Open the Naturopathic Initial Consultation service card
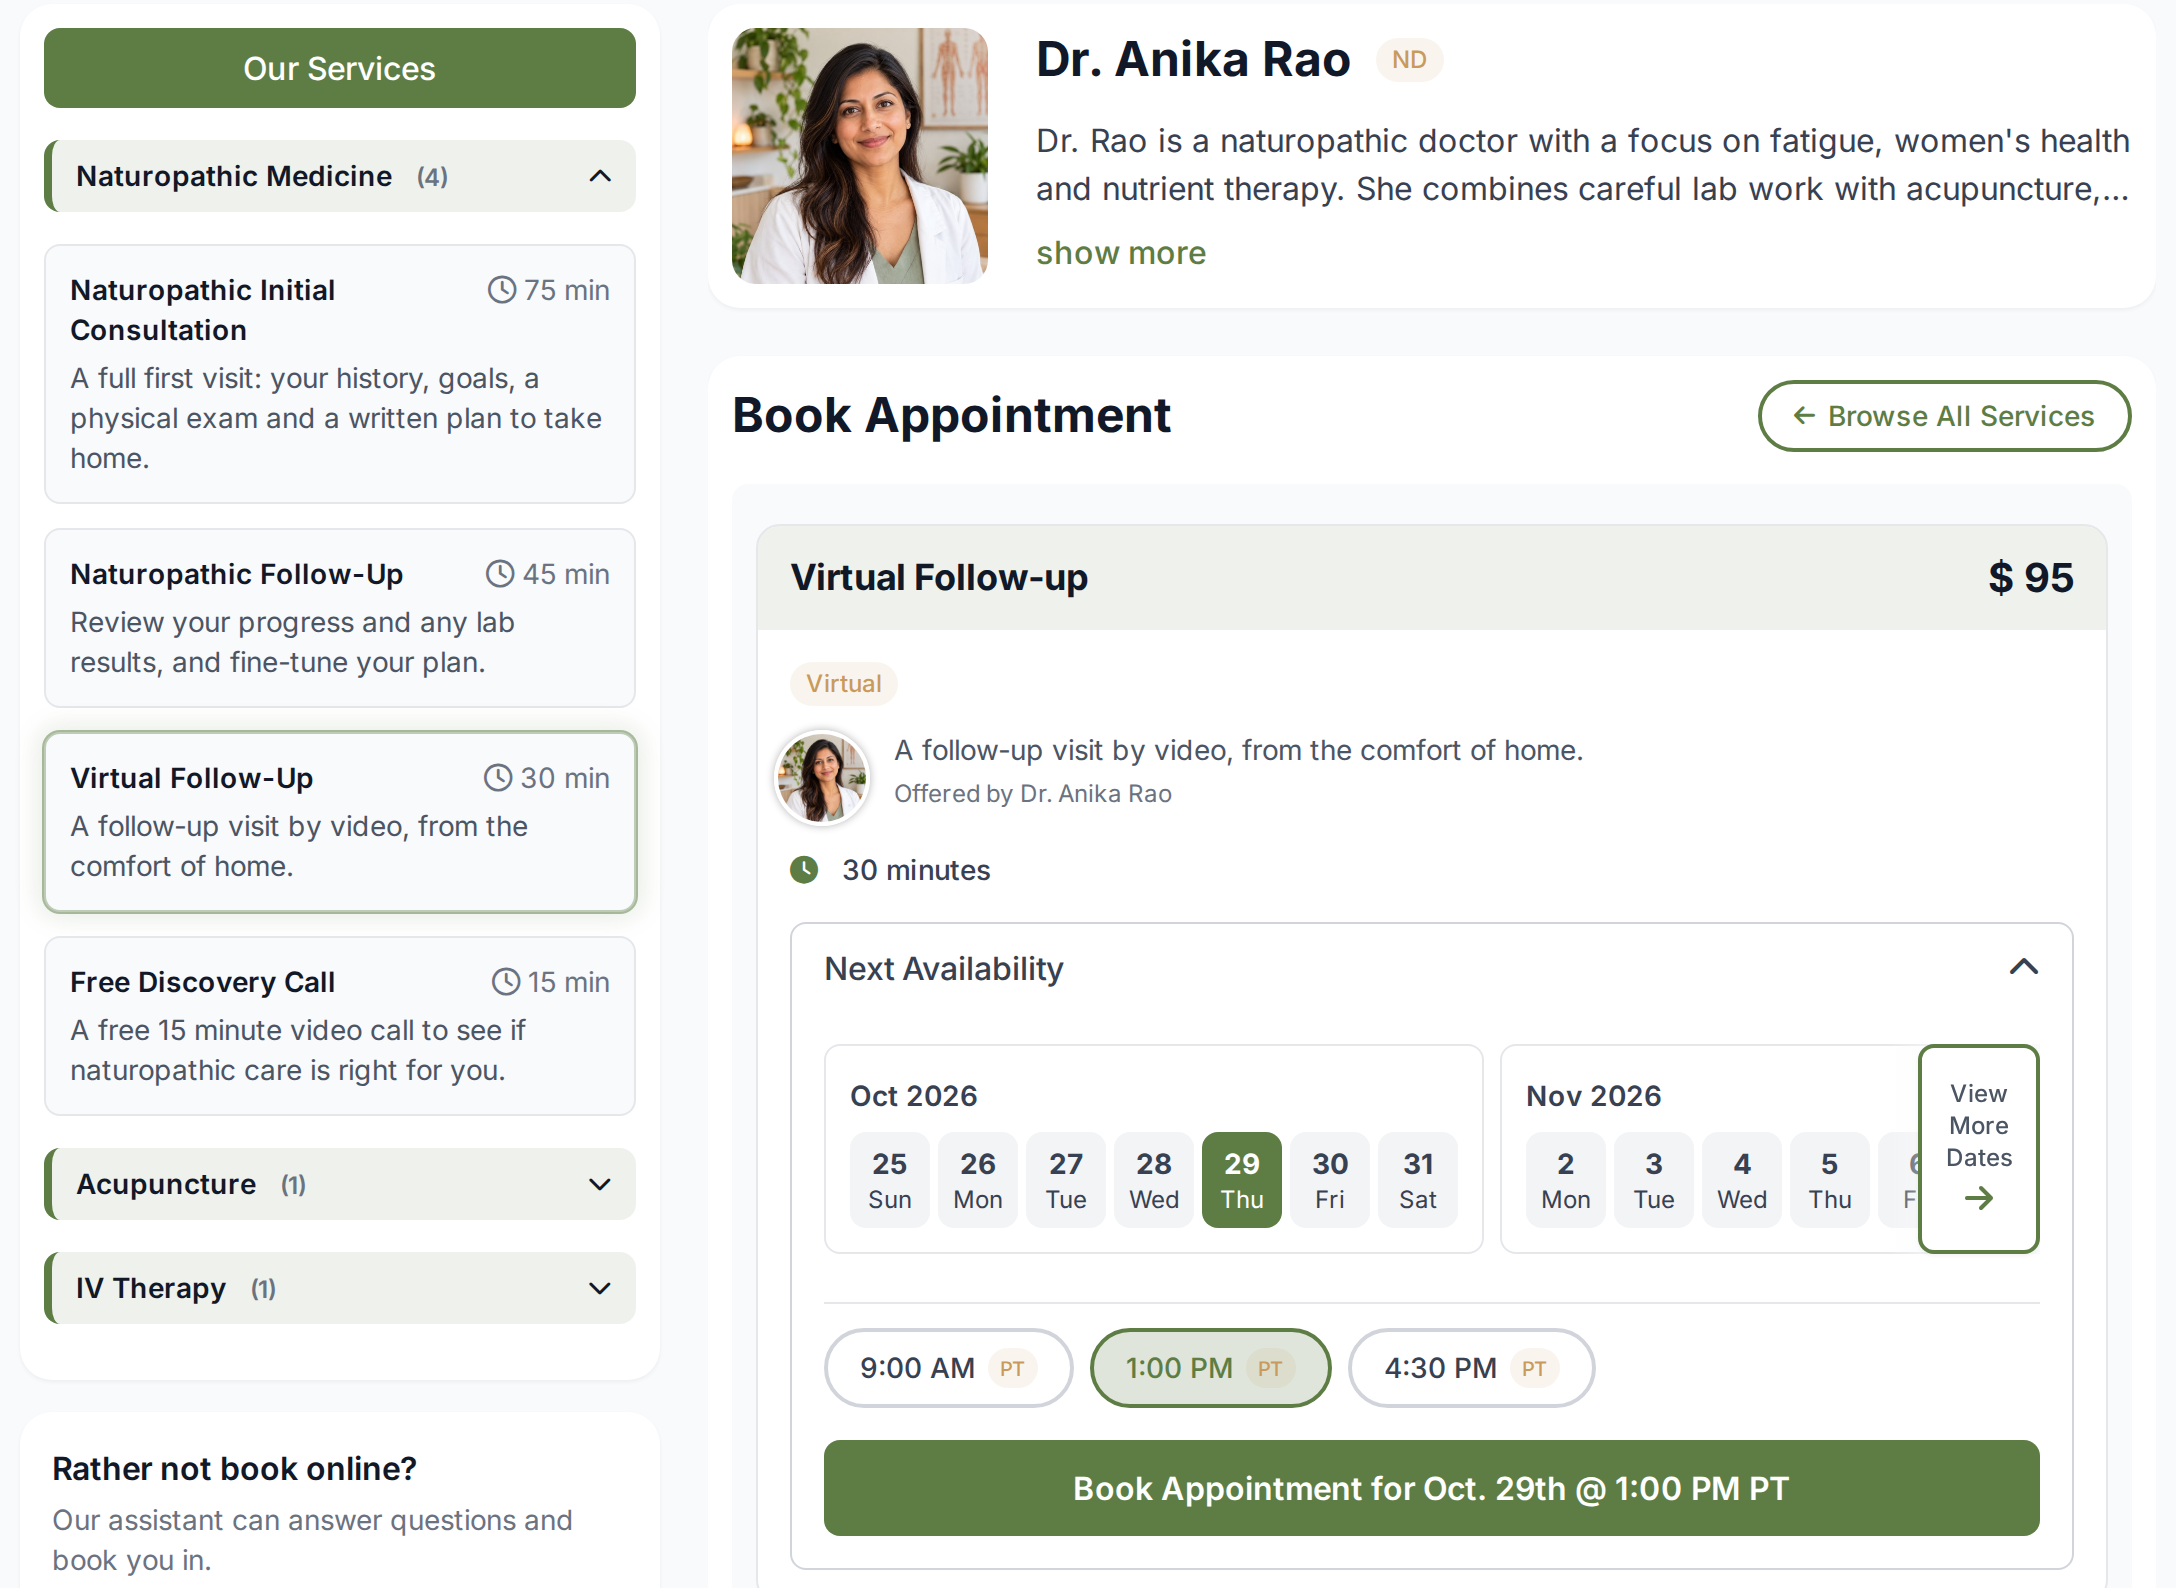The image size is (2176, 1588). pos(340,374)
